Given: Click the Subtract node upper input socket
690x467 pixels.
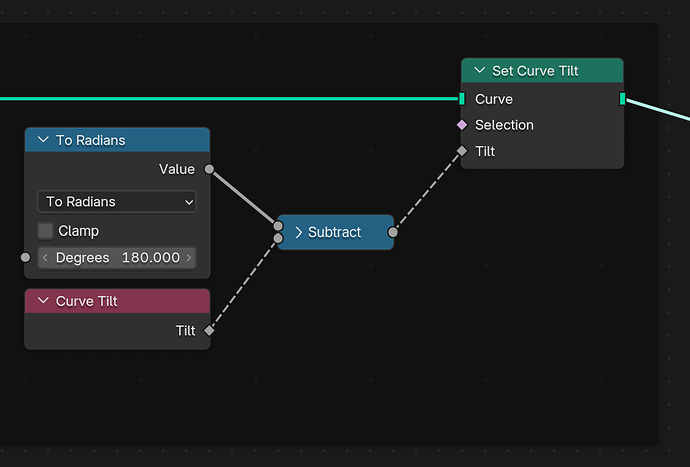Looking at the screenshot, I should click(278, 226).
